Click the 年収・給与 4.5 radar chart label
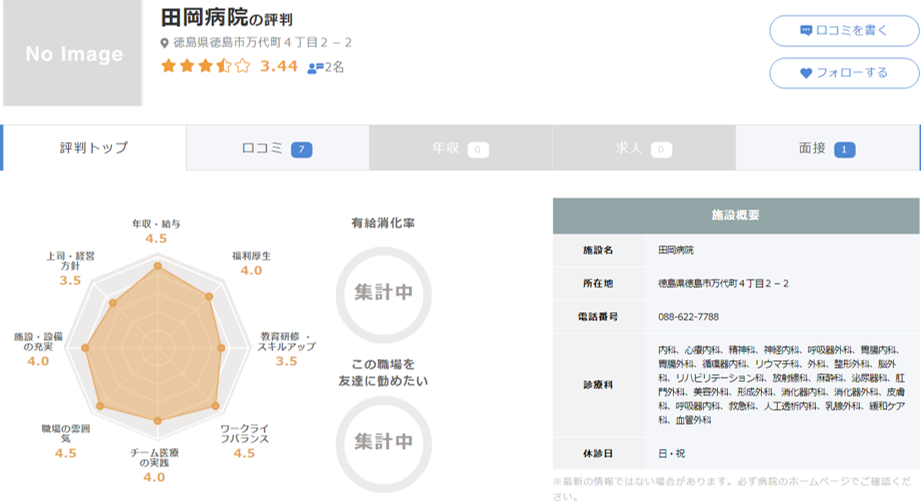Image resolution: width=921 pixels, height=504 pixels. [x=156, y=231]
